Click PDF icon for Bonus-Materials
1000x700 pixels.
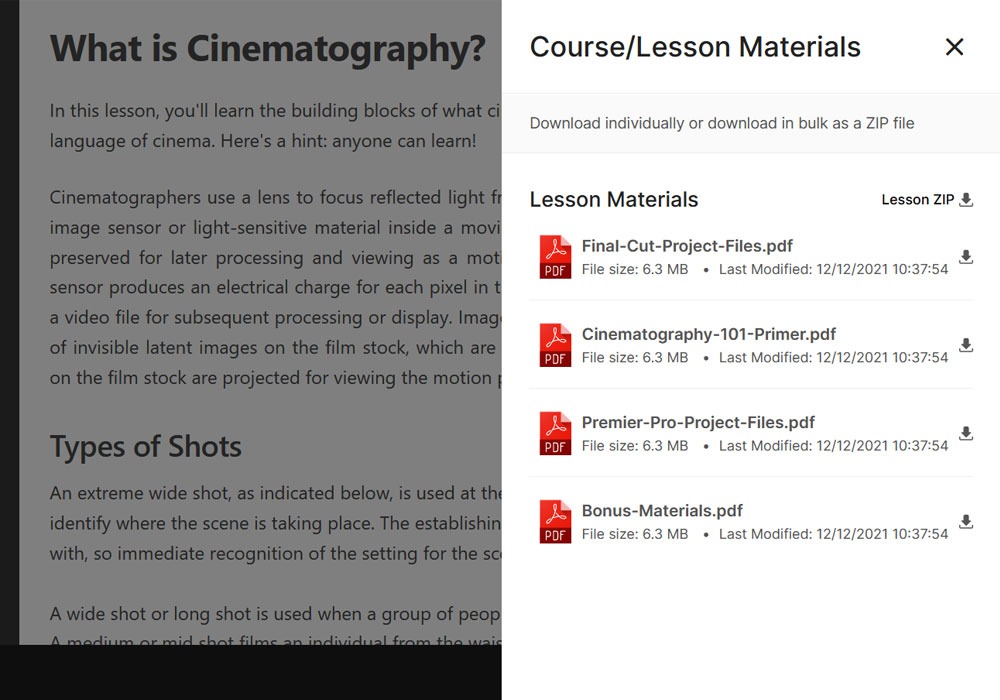(555, 521)
